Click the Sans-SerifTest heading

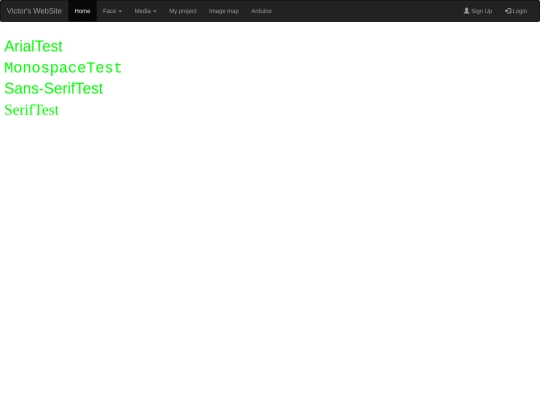click(54, 89)
